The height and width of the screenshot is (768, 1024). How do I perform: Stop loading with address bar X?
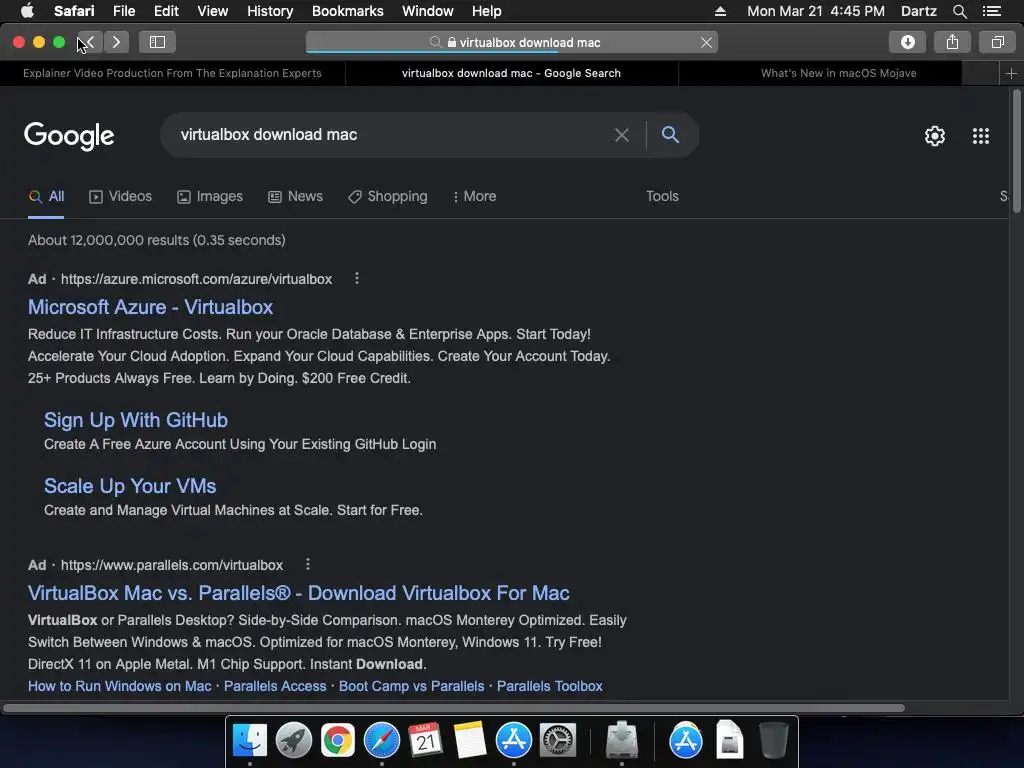click(706, 42)
